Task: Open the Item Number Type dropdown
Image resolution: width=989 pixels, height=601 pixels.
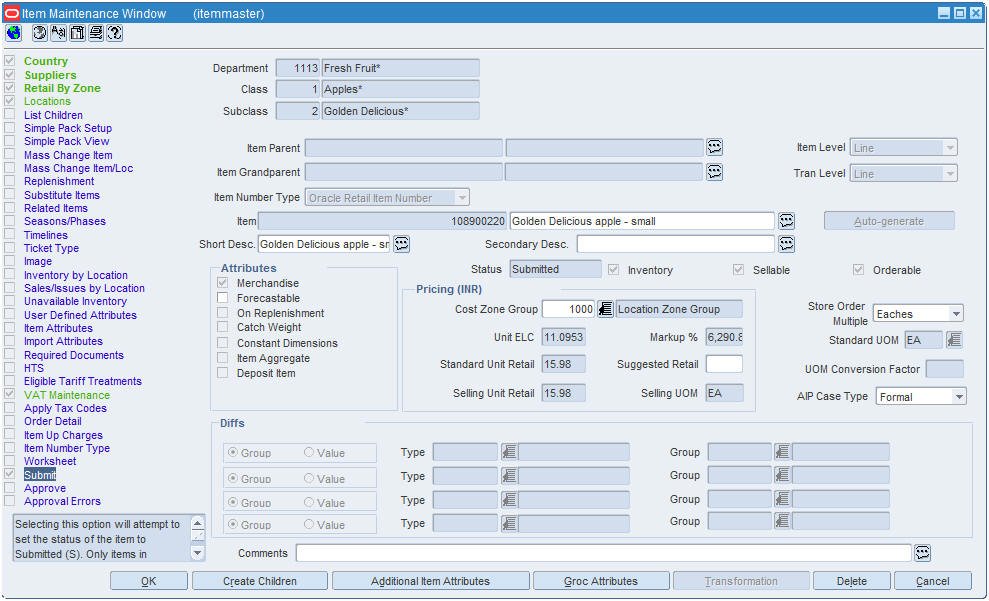Action: click(462, 197)
